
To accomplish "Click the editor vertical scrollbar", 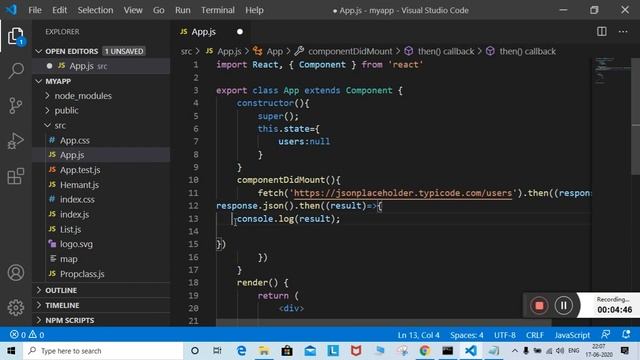I will pyautogui.click(x=636, y=116).
